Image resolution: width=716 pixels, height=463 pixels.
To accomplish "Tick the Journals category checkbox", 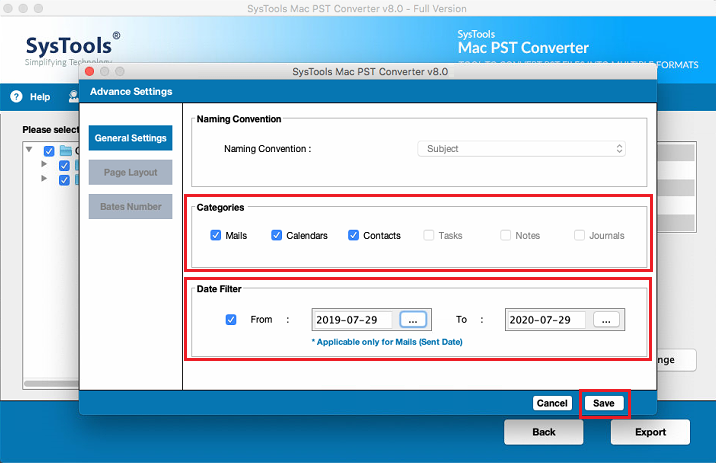I will point(579,235).
